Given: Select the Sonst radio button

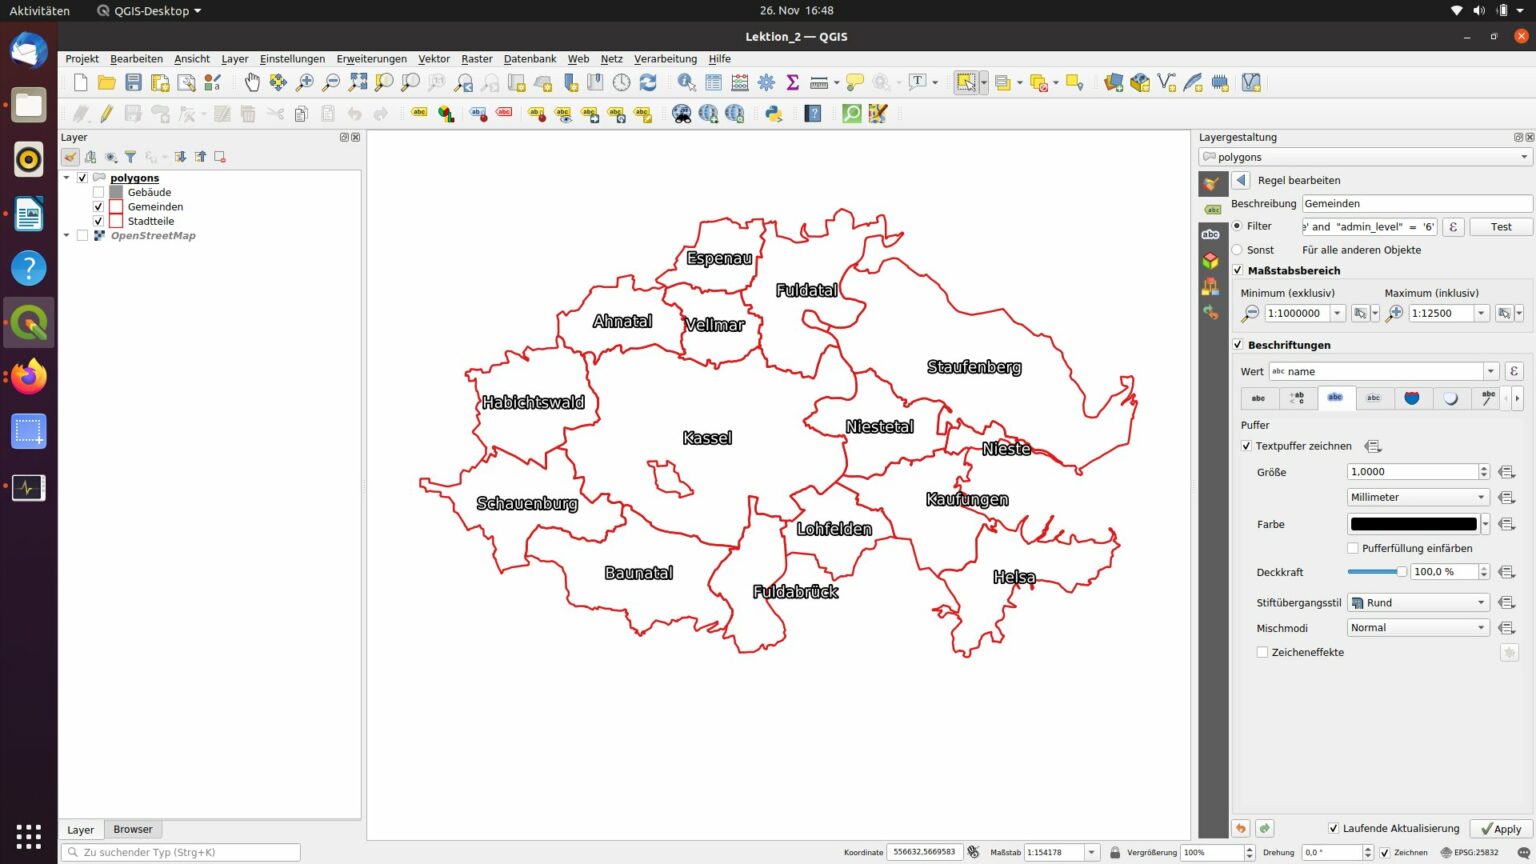Looking at the screenshot, I should 1238,249.
